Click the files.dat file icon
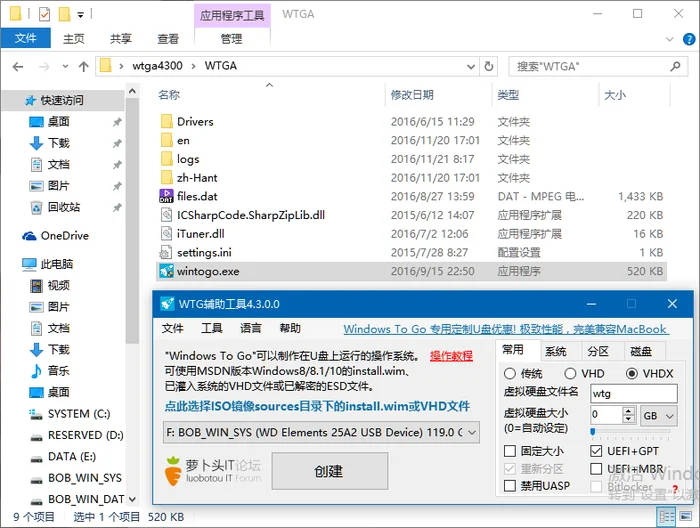This screenshot has width=700, height=528. tap(167, 196)
